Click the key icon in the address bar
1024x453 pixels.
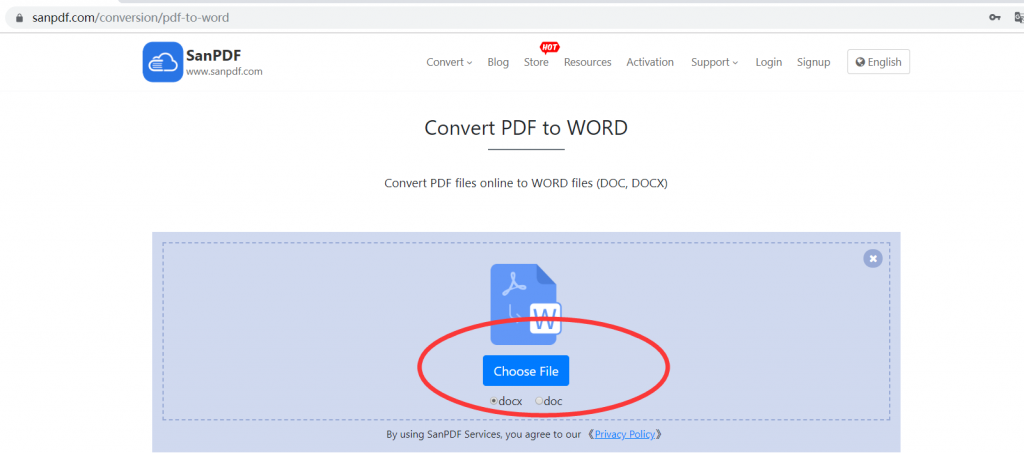point(995,18)
